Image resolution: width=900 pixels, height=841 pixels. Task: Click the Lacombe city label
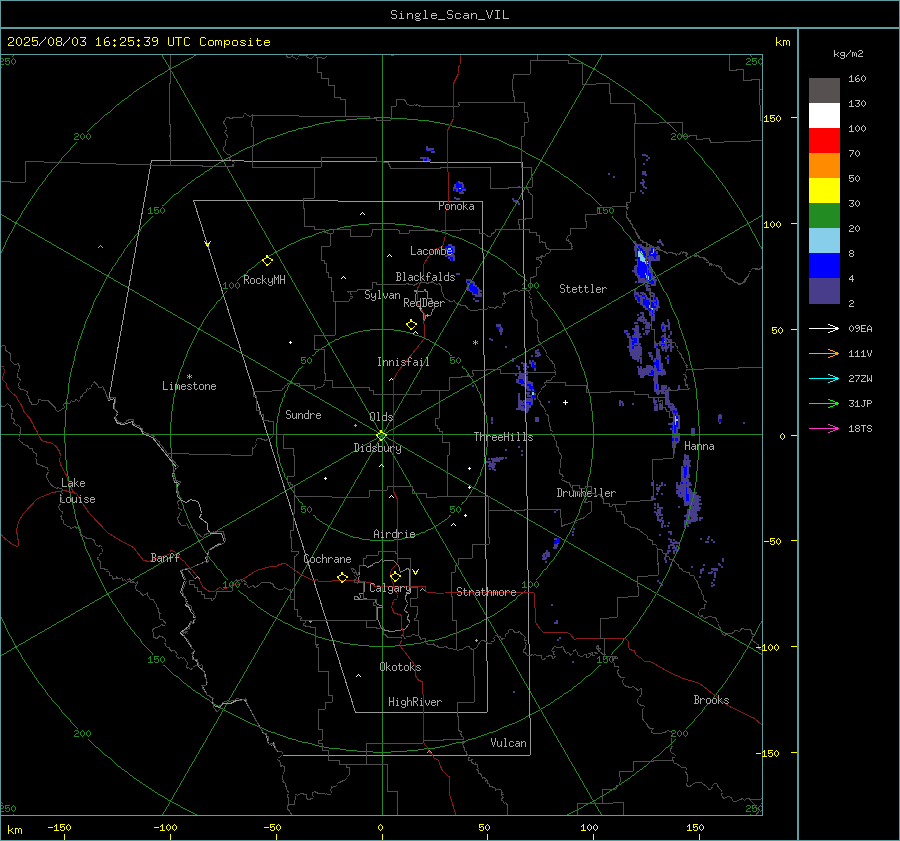point(431,251)
